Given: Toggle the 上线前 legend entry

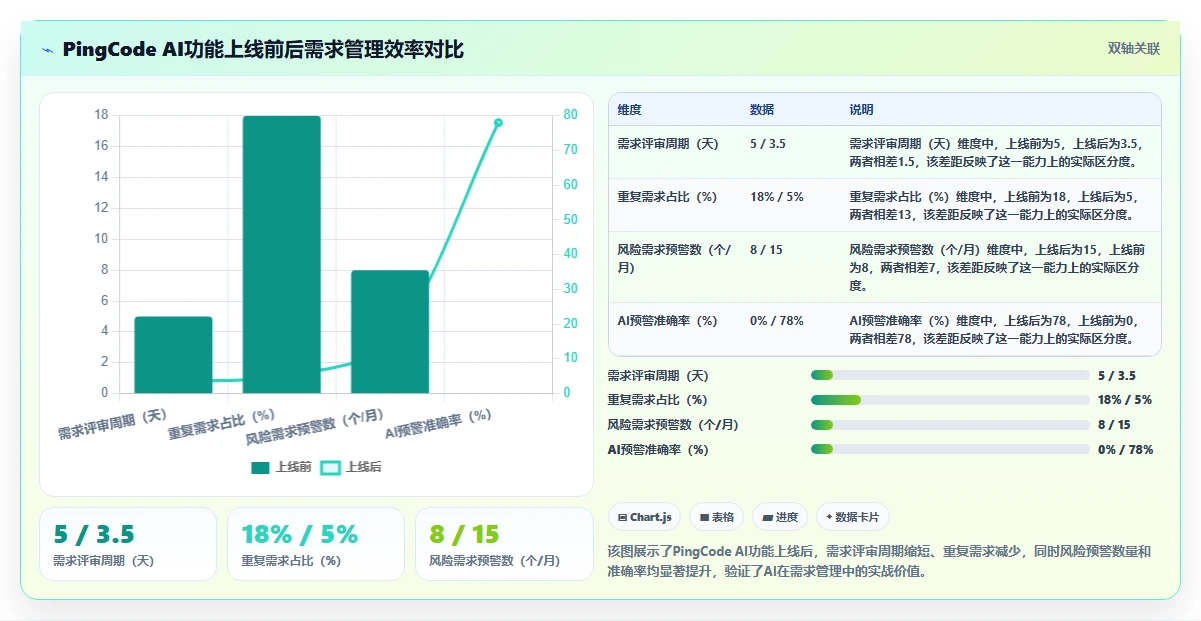Looking at the screenshot, I should pos(281,467).
